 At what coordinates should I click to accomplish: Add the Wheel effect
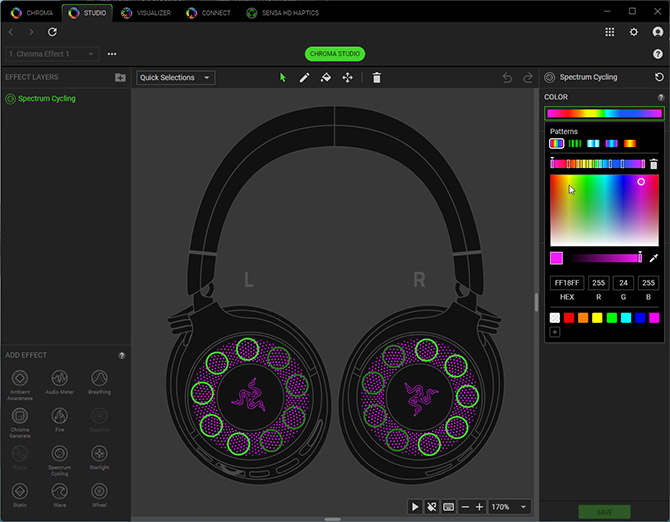(x=99, y=495)
